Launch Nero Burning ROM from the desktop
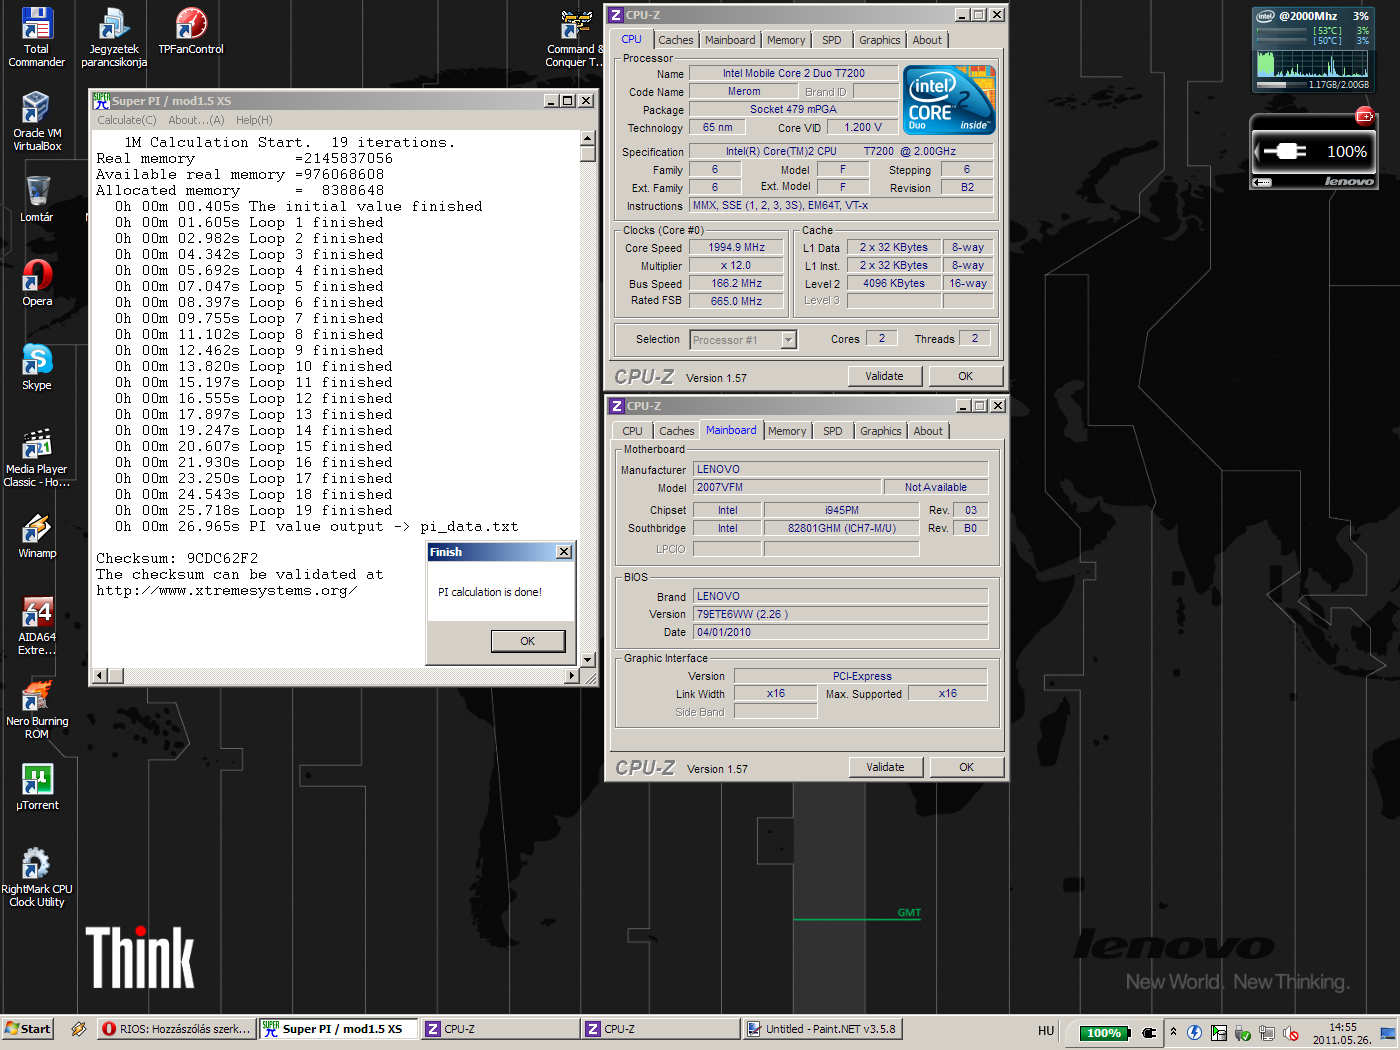 (x=37, y=709)
